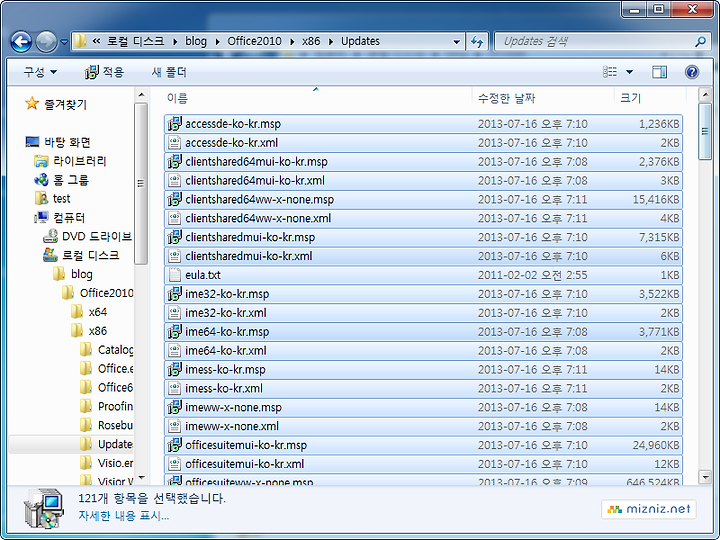Click the ime32-ko-kr.msp patch icon

click(x=174, y=294)
